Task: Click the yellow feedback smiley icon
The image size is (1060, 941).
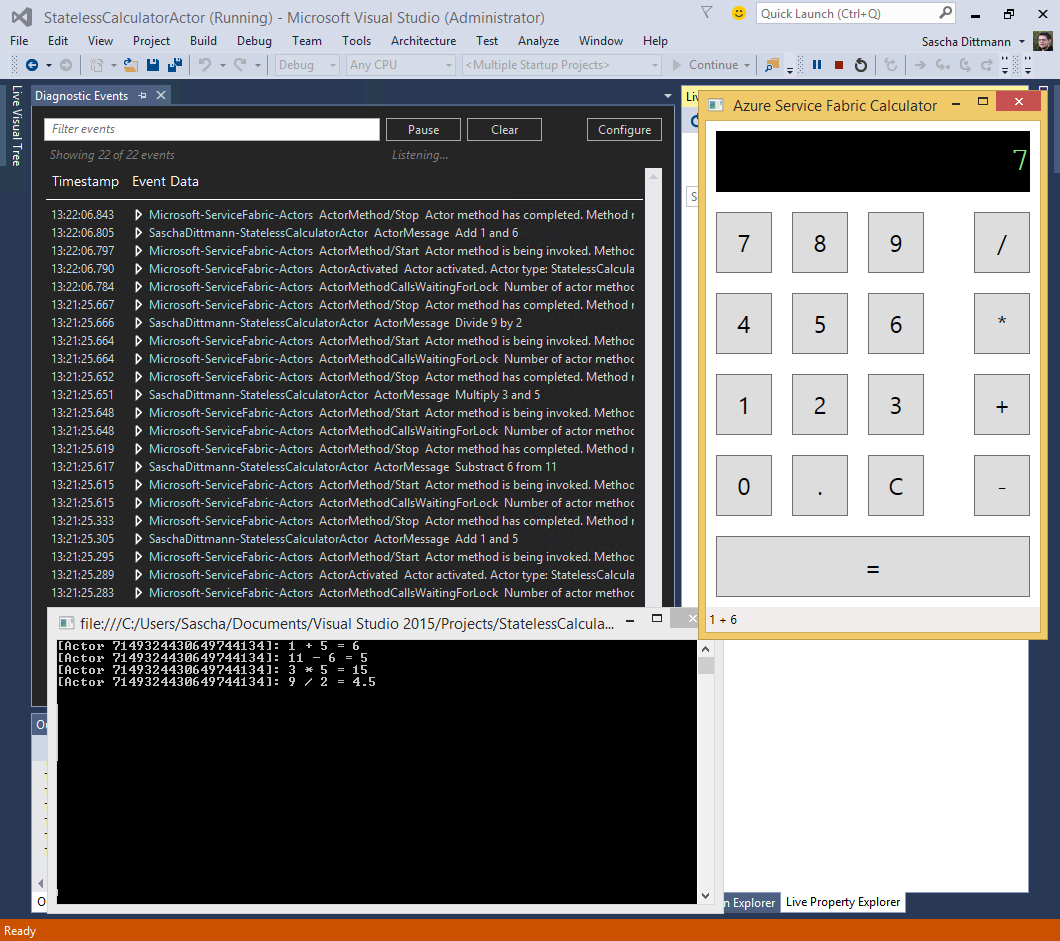Action: click(739, 13)
